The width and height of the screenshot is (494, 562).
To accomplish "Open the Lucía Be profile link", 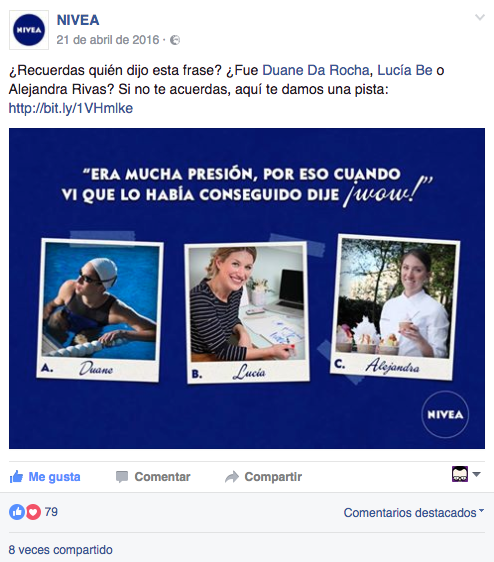I will (405, 70).
